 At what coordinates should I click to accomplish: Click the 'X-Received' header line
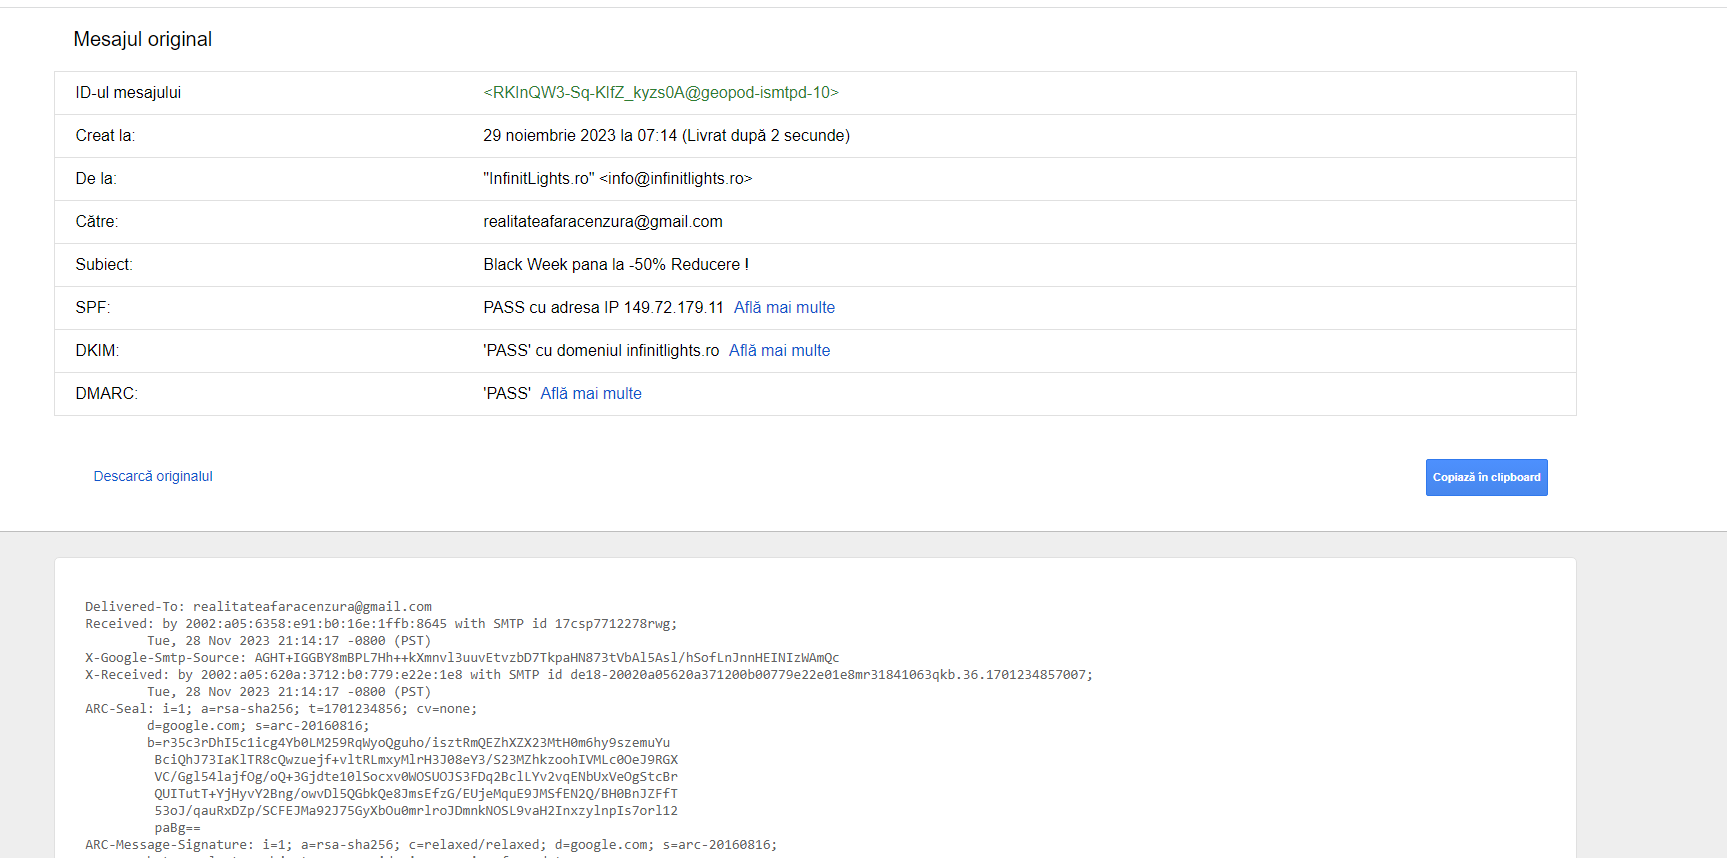[x=588, y=675]
